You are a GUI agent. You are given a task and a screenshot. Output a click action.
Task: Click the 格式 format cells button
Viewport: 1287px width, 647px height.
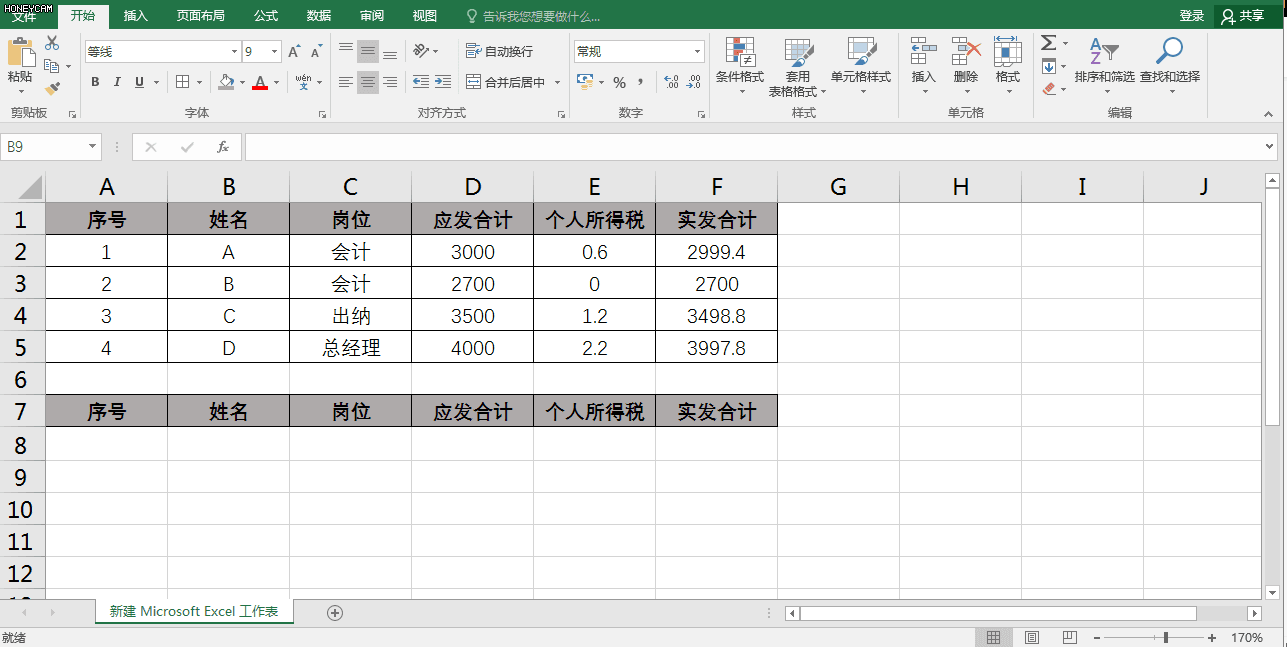point(1008,66)
